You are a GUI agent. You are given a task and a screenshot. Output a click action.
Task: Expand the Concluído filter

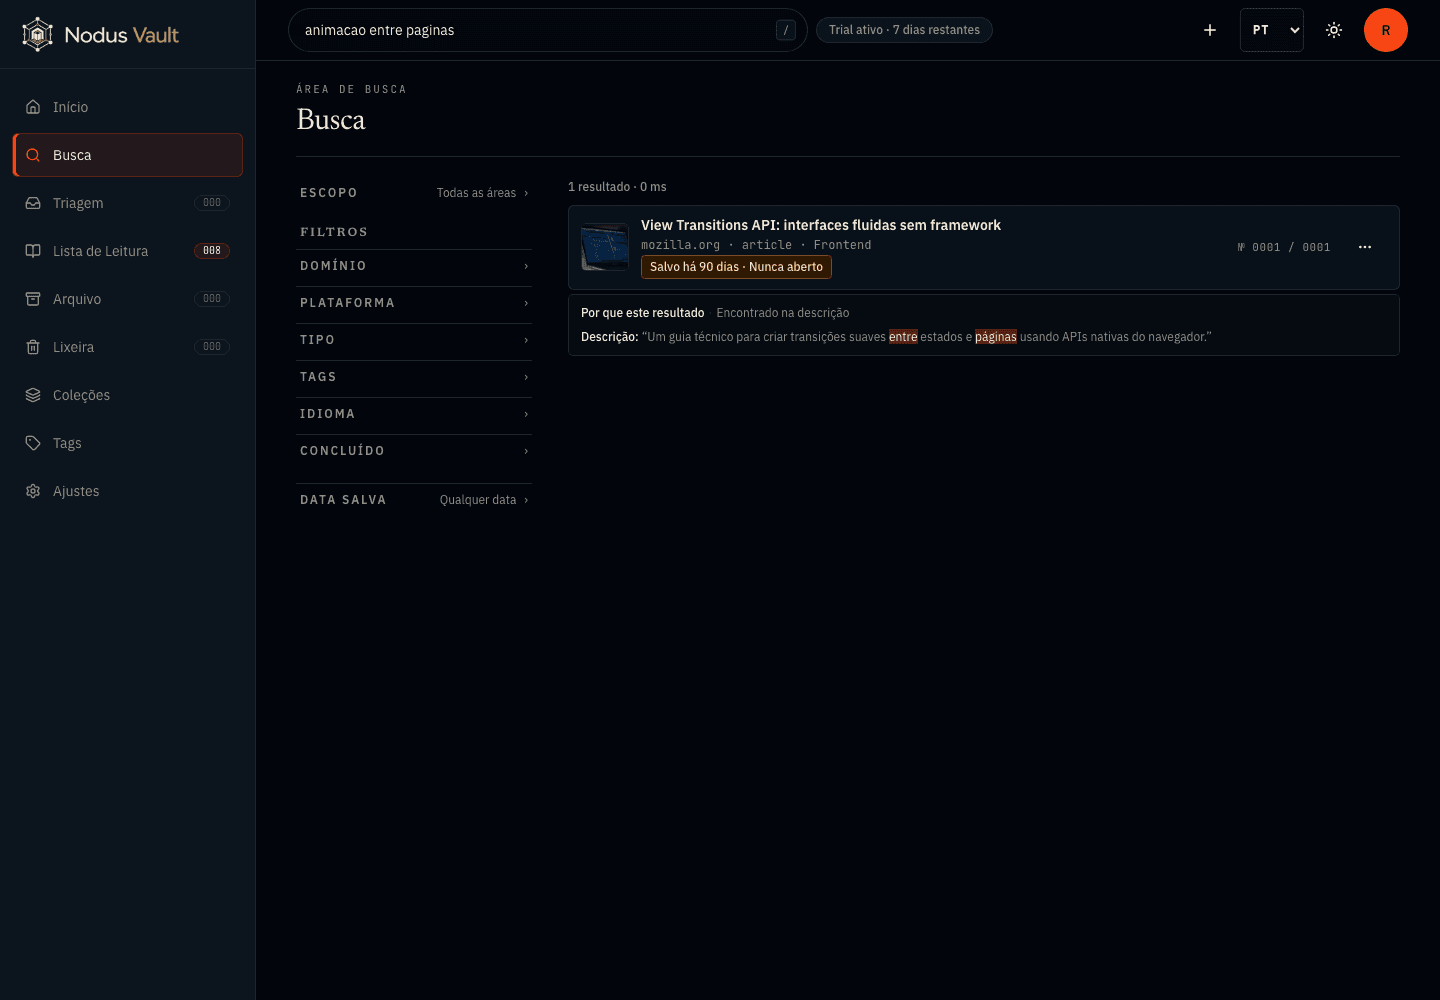tap(414, 451)
